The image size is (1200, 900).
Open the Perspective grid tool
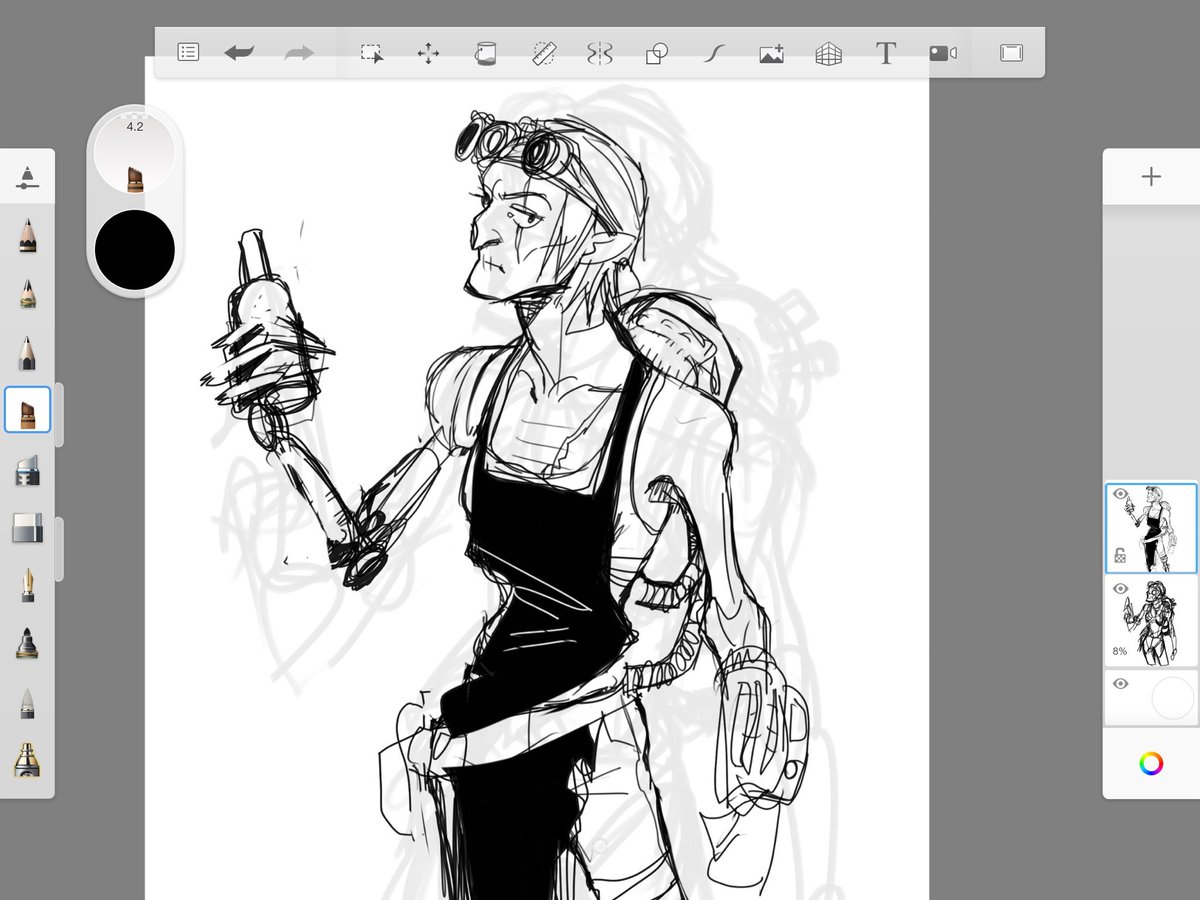tap(828, 54)
